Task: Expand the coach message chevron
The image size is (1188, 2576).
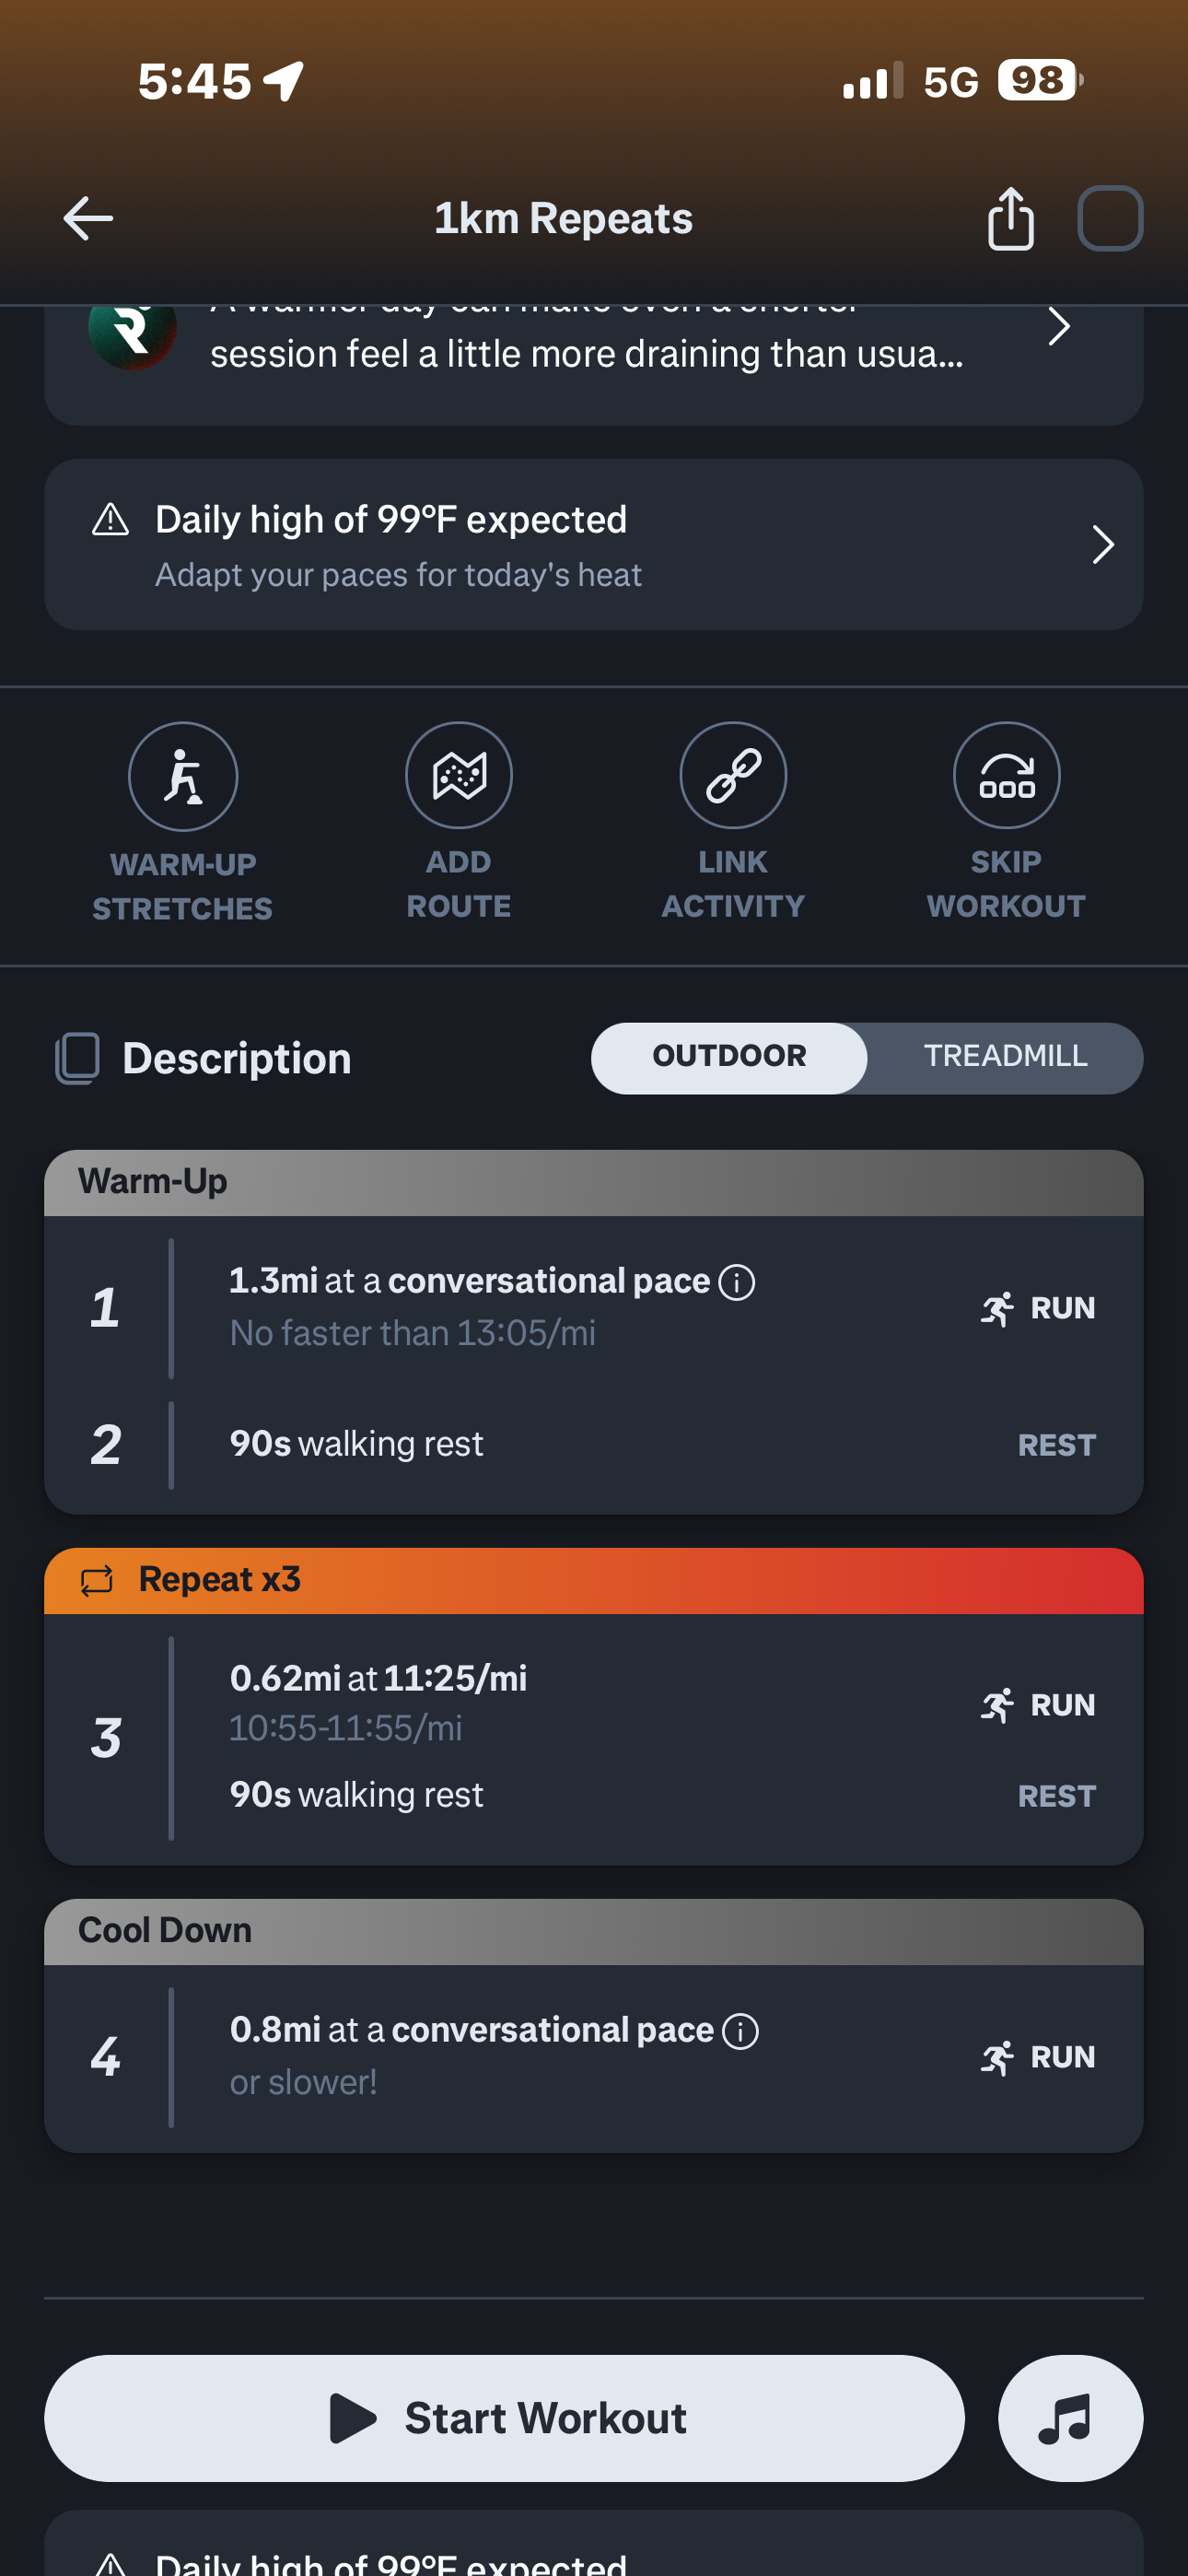Action: pyautogui.click(x=1059, y=327)
